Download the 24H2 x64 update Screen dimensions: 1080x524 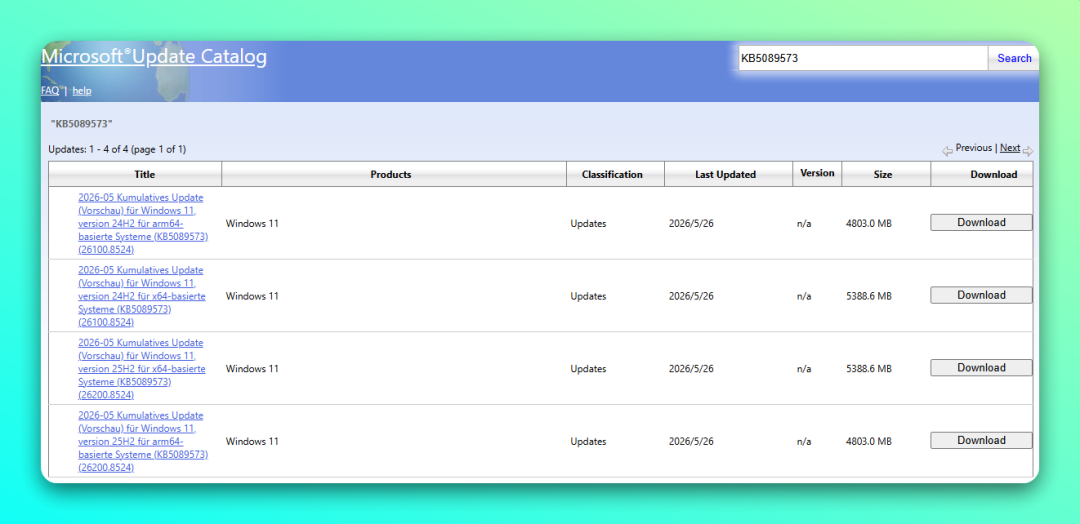(981, 295)
